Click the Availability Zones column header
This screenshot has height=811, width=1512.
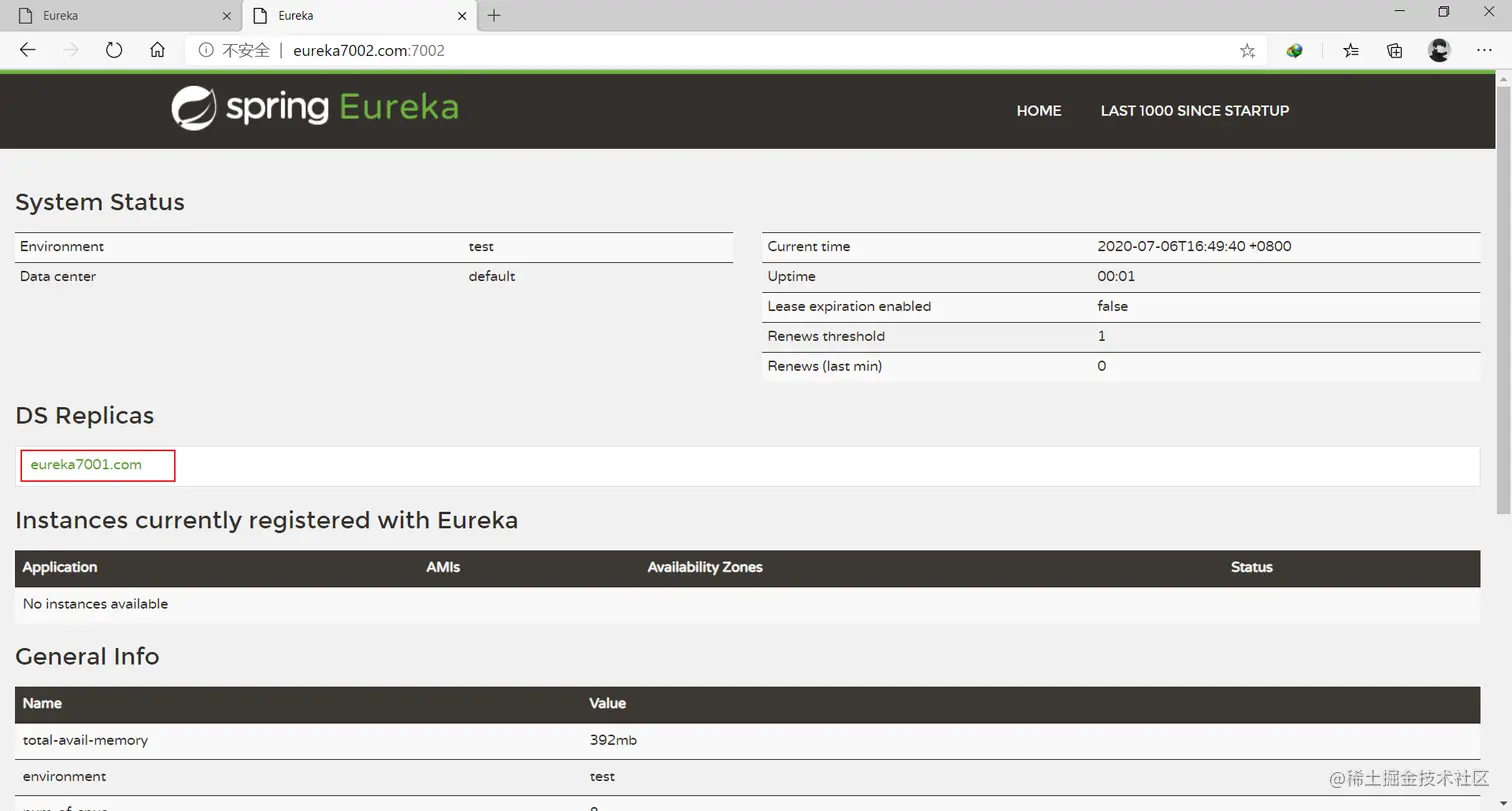coord(705,567)
